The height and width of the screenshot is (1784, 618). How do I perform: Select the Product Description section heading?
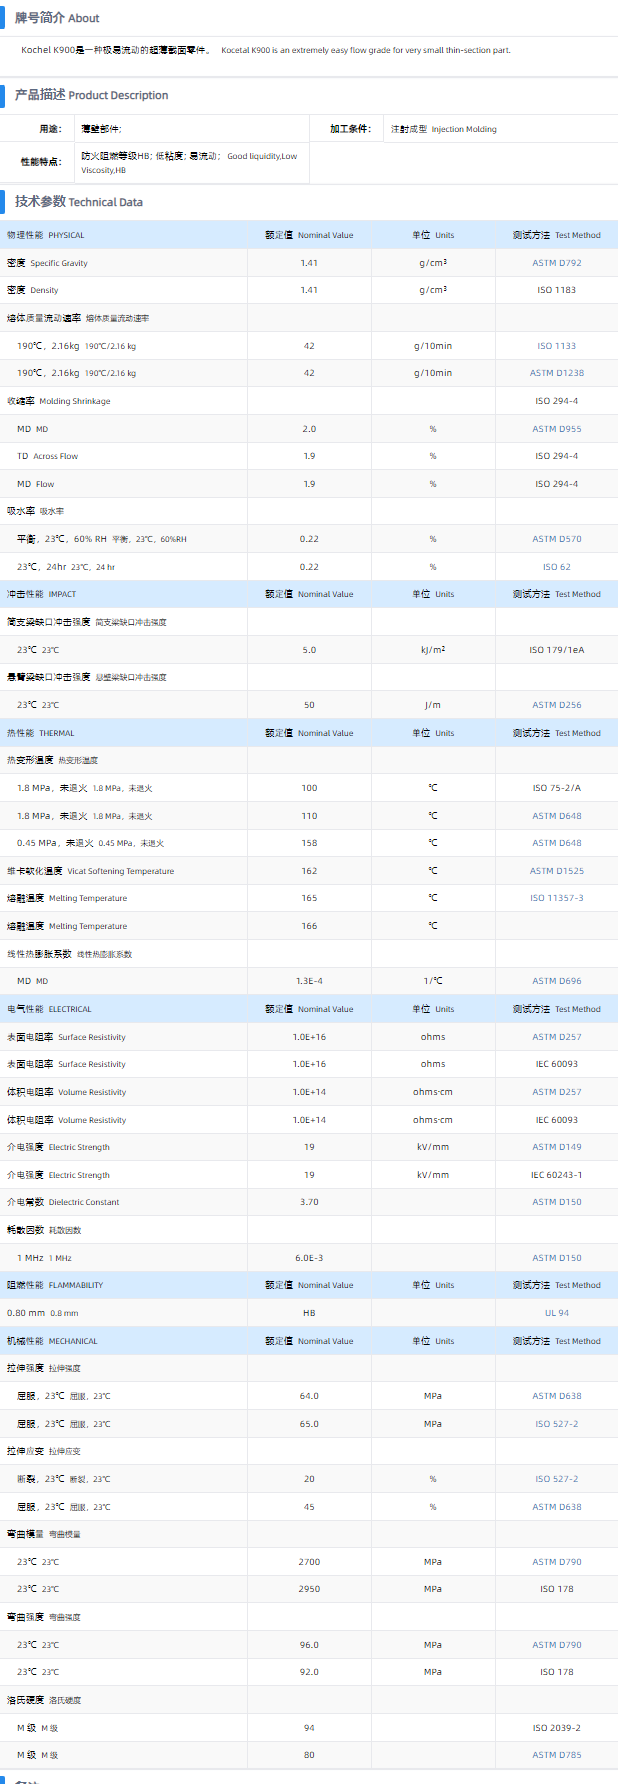point(91,95)
